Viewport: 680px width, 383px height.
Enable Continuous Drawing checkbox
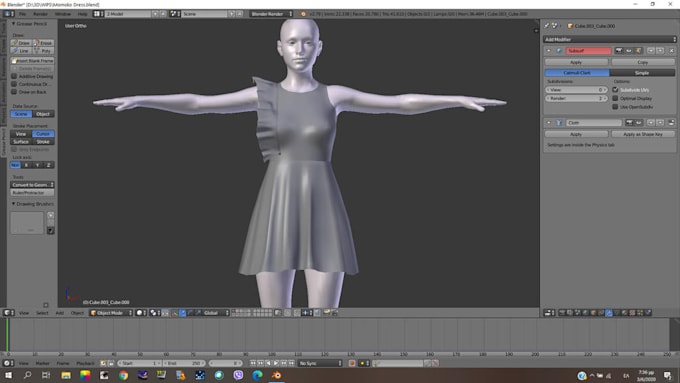coord(14,84)
